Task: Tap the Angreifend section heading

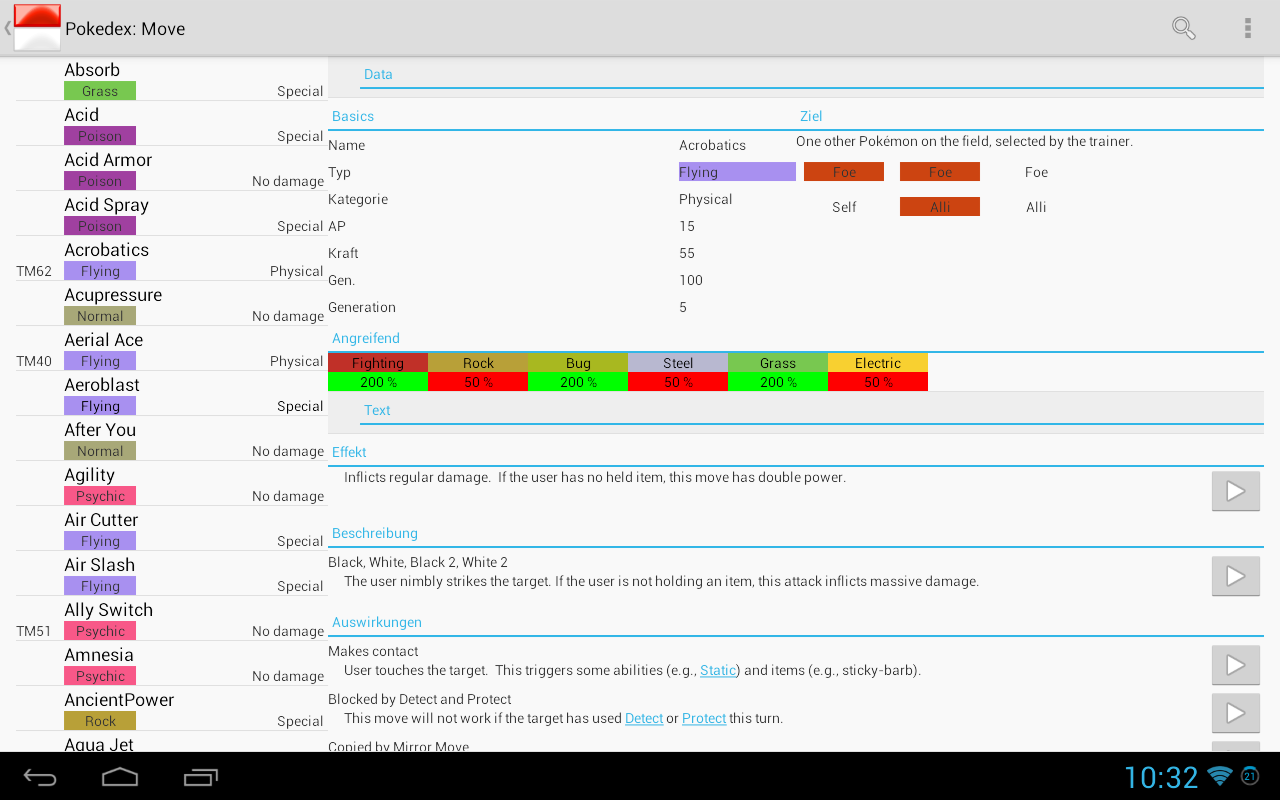Action: click(x=366, y=338)
